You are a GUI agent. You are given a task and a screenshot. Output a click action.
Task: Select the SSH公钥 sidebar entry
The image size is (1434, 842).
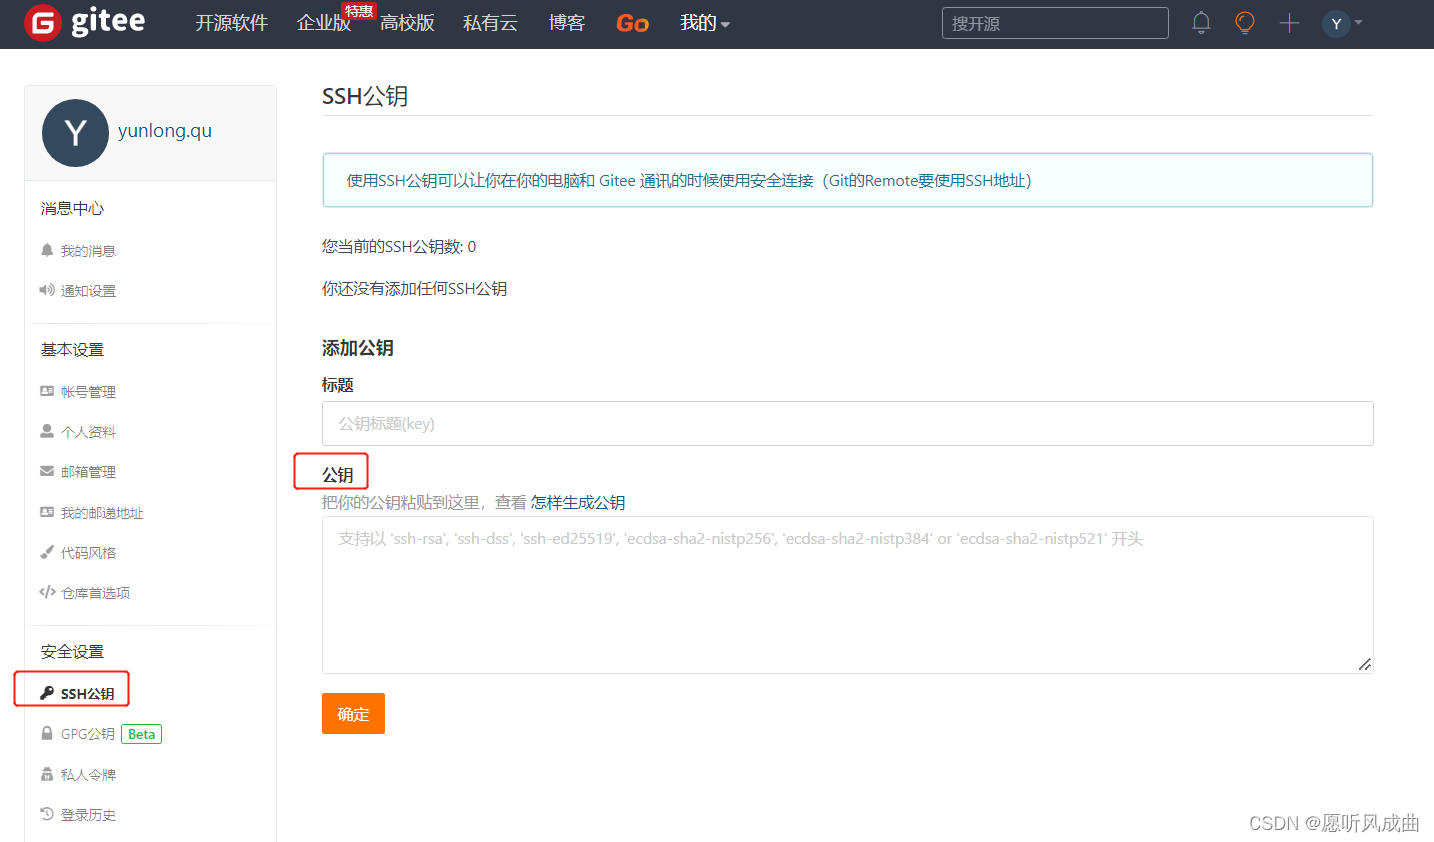(81, 689)
